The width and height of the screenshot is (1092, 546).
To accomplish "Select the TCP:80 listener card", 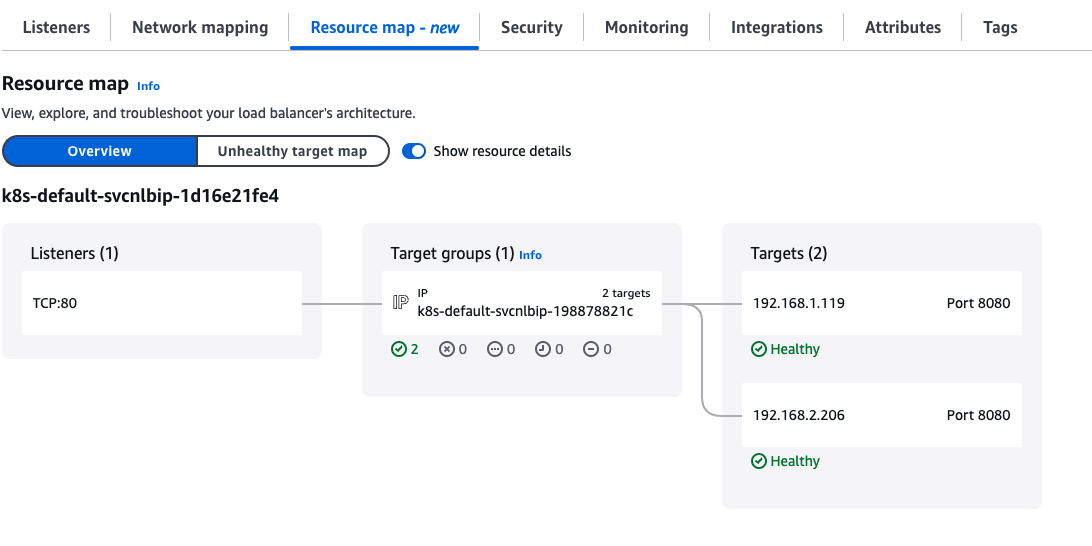I will tap(161, 302).
